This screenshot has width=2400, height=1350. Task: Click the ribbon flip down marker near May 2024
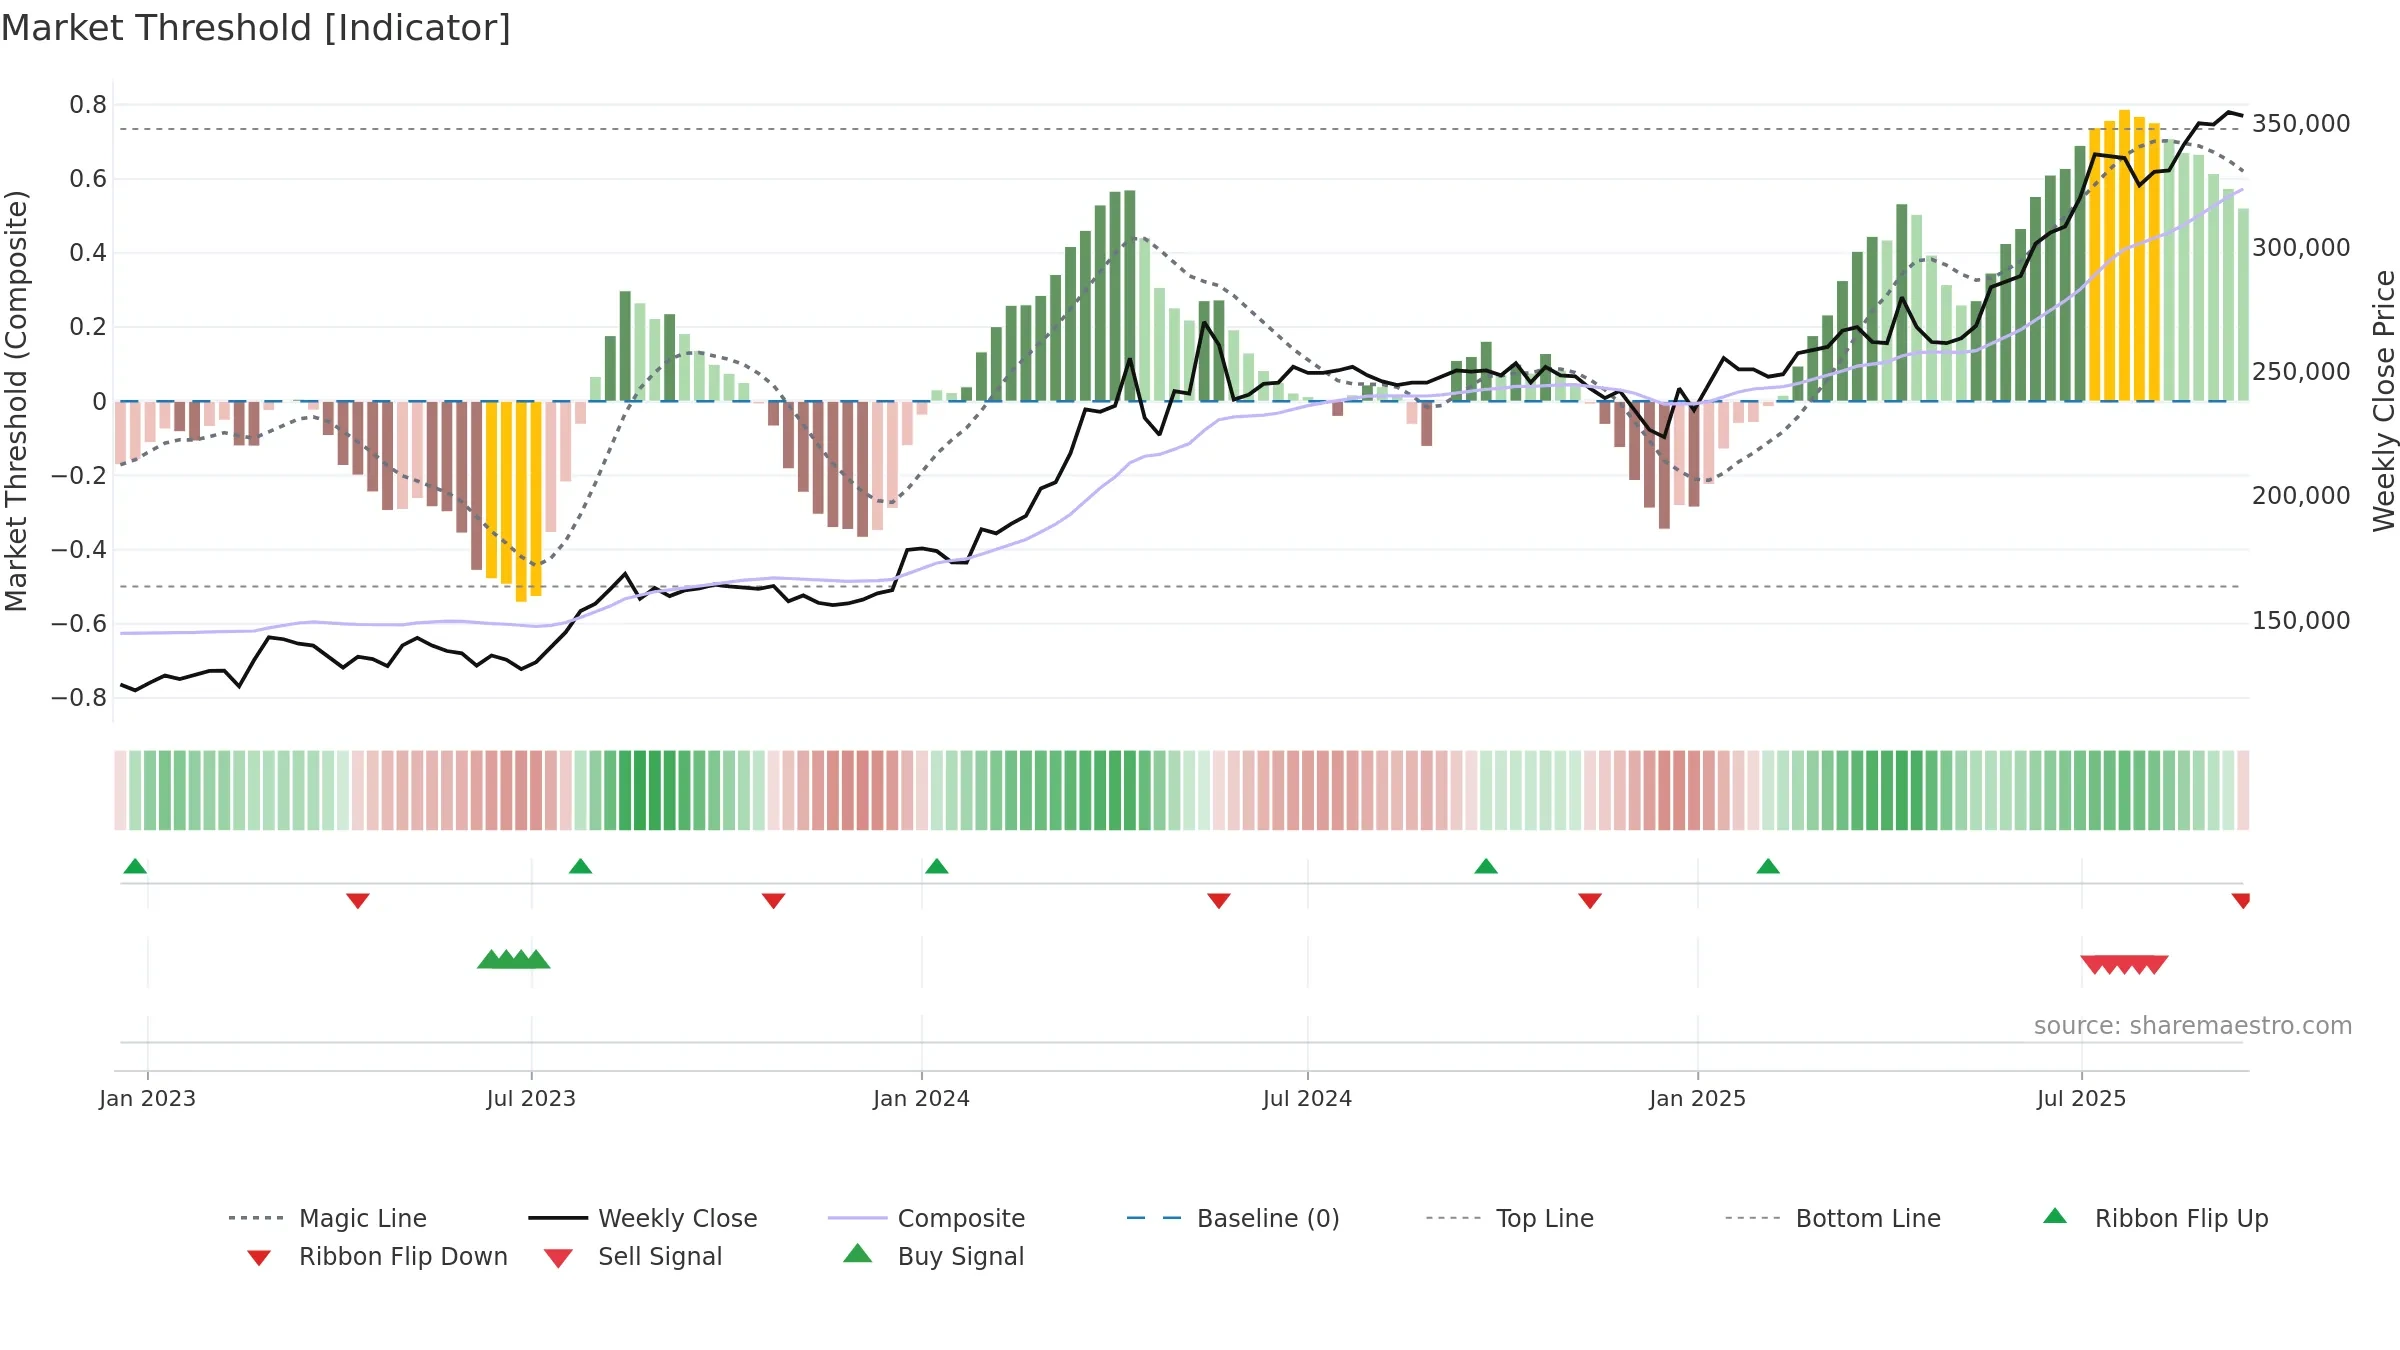[1218, 901]
